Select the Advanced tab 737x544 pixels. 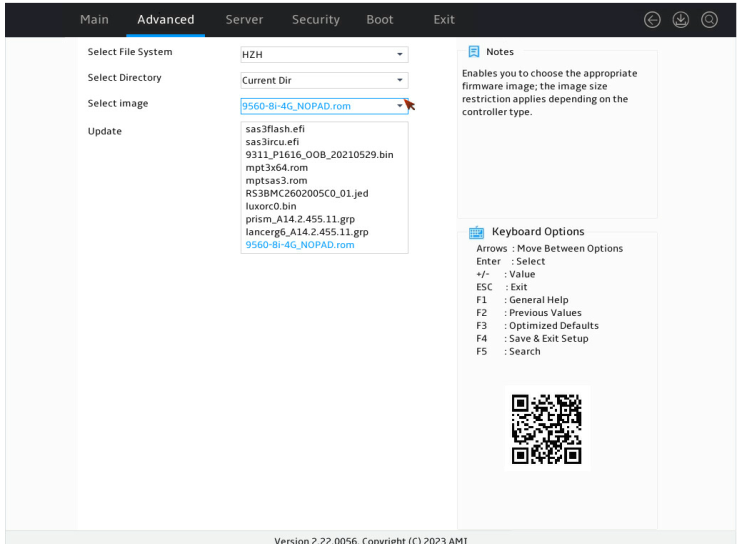coord(165,20)
